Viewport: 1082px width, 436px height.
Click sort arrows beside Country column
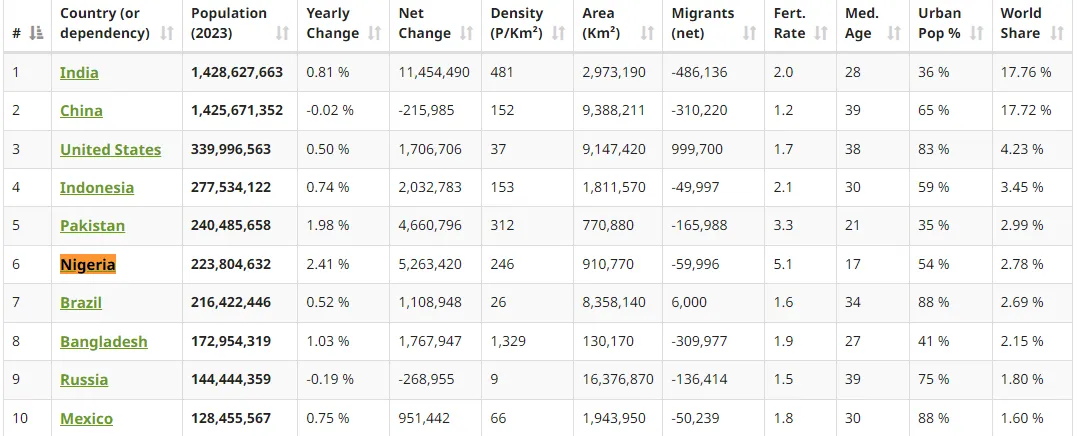[x=168, y=33]
